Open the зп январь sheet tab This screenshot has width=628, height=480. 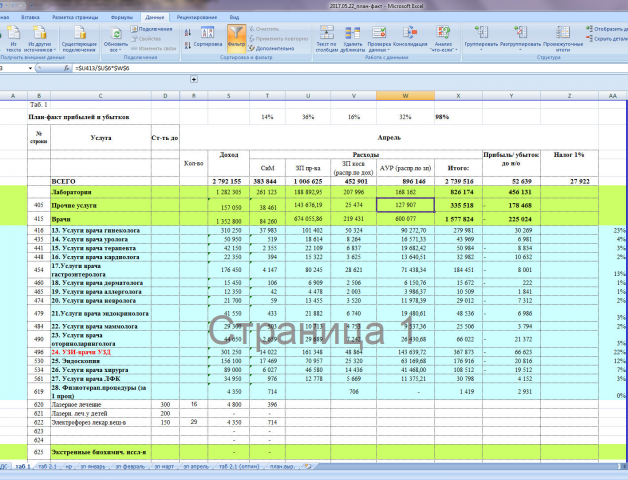click(93, 467)
